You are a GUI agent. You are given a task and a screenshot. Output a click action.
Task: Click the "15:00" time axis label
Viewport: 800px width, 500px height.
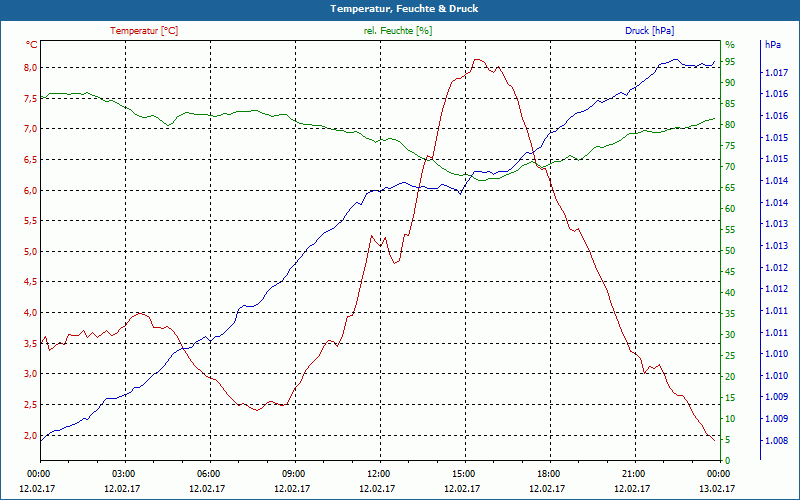pyautogui.click(x=463, y=473)
